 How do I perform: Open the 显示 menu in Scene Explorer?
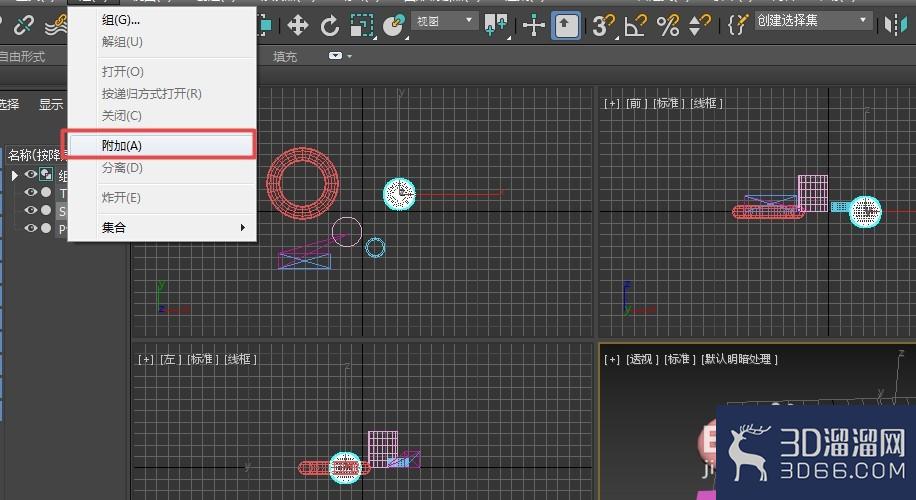point(51,105)
